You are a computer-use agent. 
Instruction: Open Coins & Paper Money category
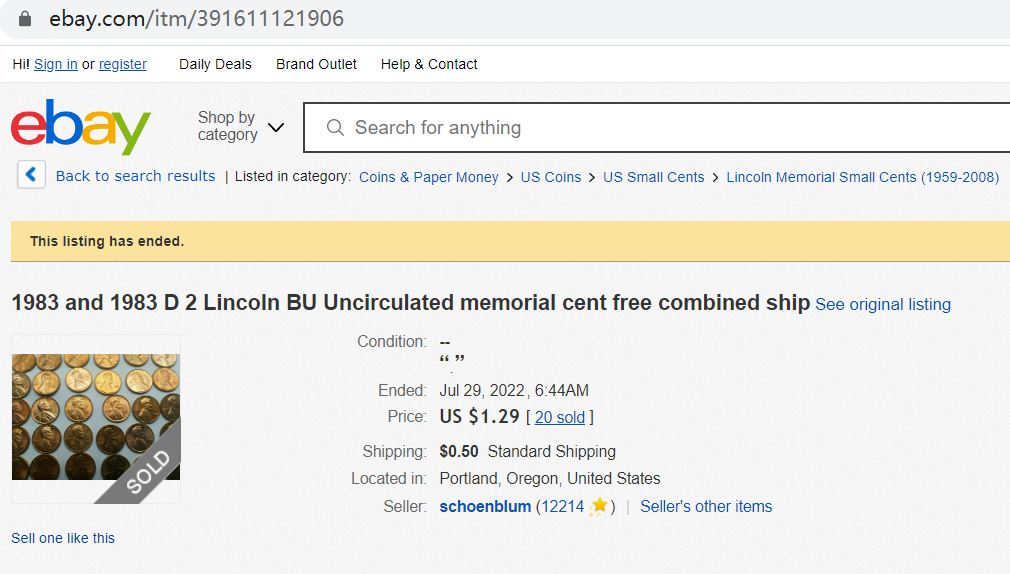[428, 177]
